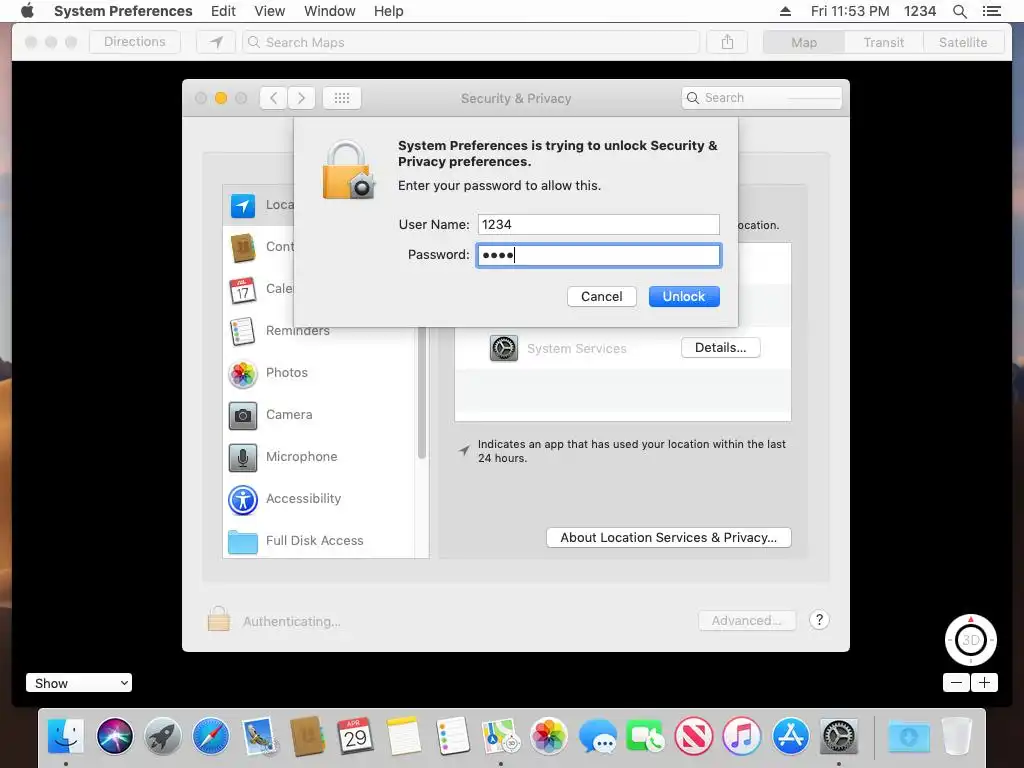Open Siri from the Dock
The image size is (1024, 768).
click(x=114, y=736)
